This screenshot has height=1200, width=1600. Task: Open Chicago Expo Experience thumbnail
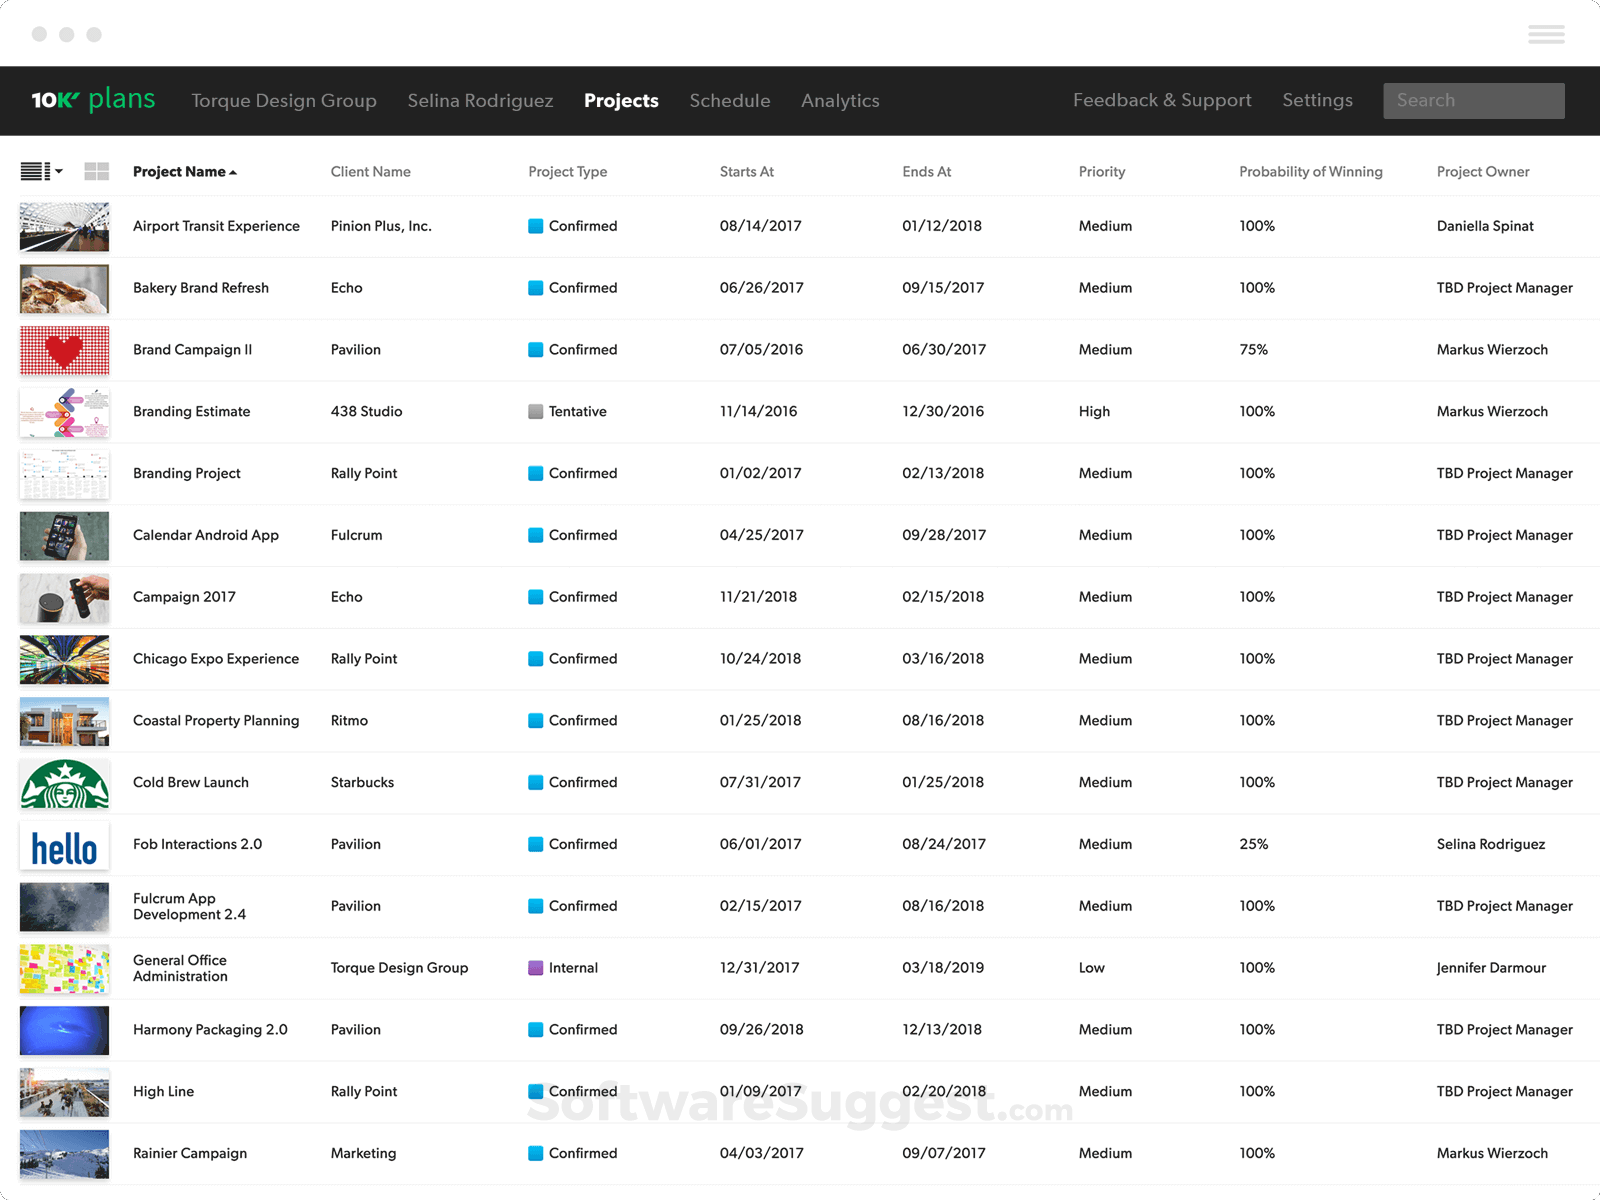click(x=64, y=660)
